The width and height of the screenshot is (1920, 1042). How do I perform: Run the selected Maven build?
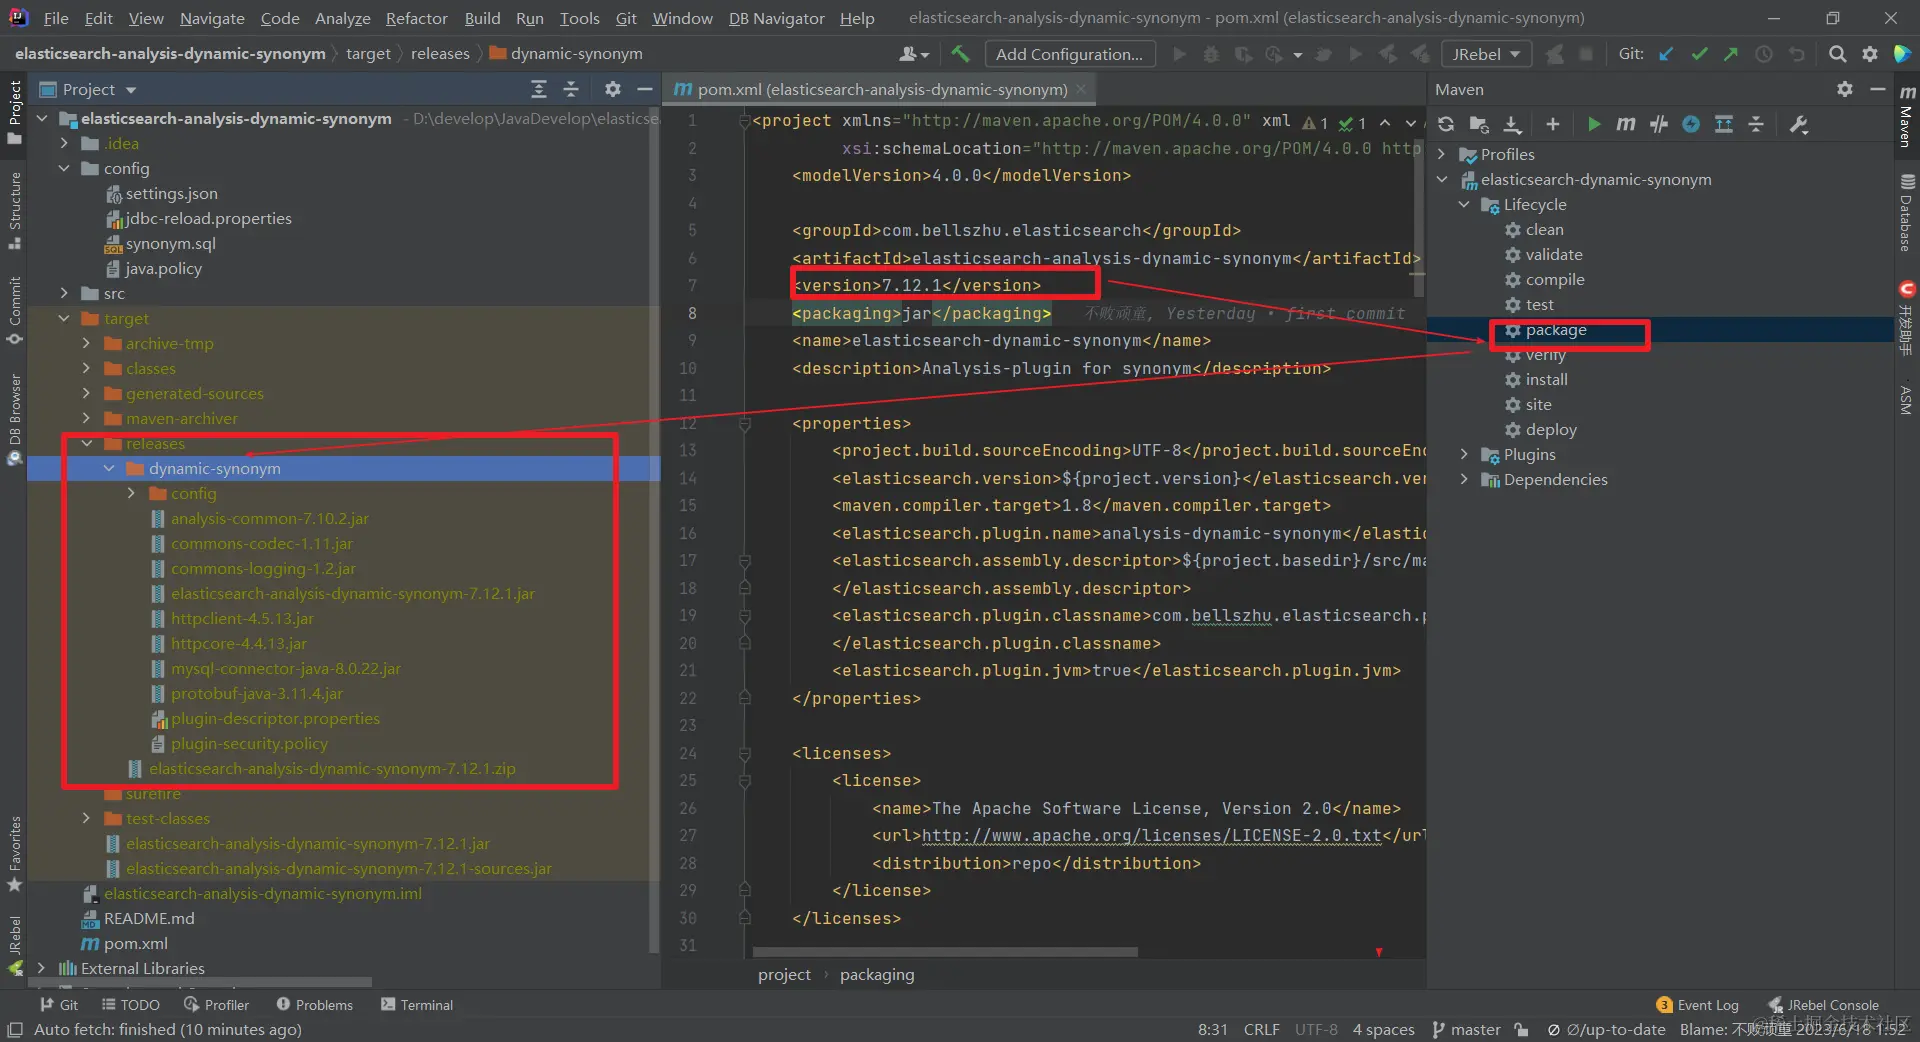pos(1594,124)
